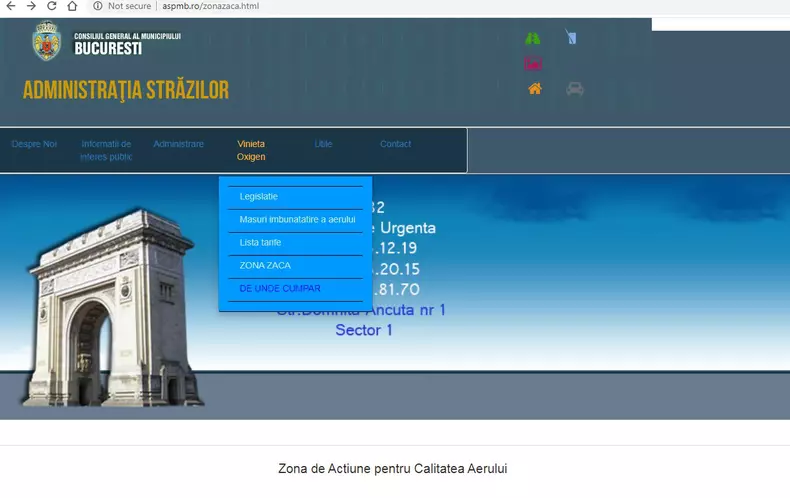This screenshot has height=498, width=790.
Task: Click the browser home button
Action: pyautogui.click(x=72, y=6)
